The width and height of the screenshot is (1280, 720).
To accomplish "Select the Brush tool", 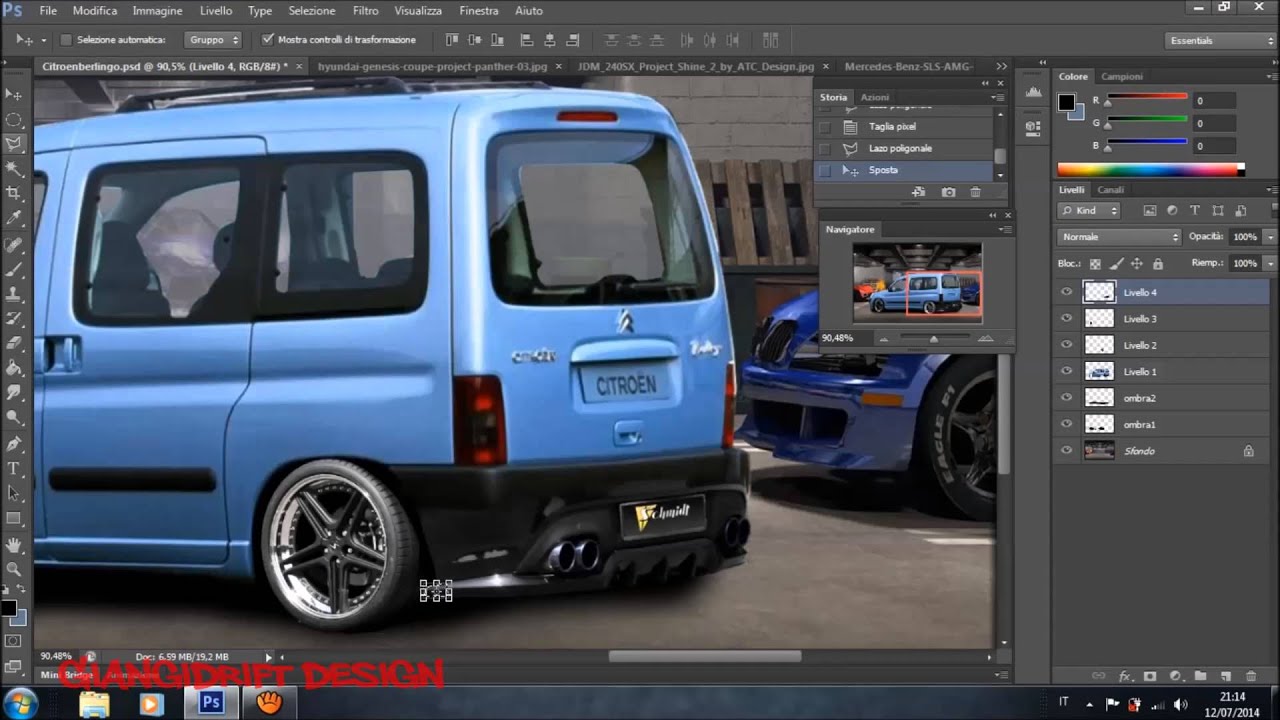I will coord(14,270).
